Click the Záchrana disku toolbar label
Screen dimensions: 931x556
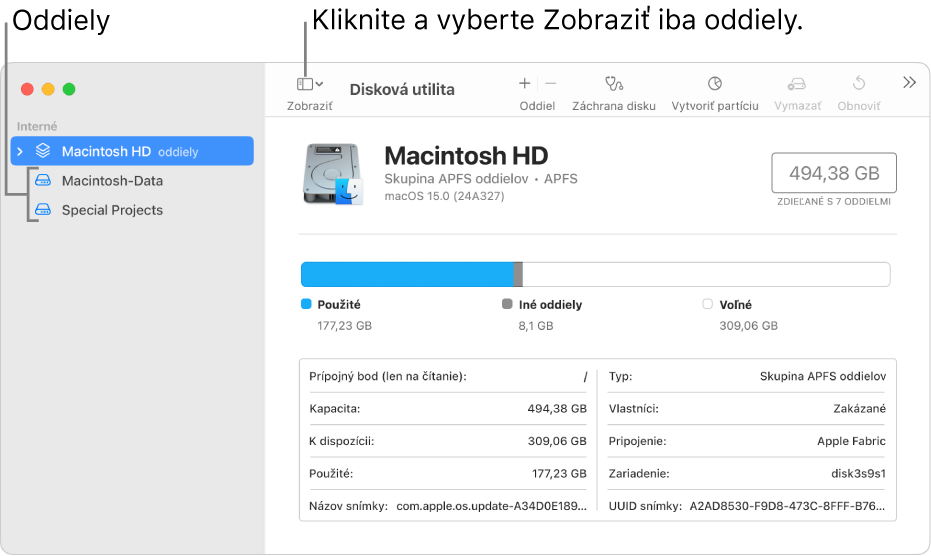[x=614, y=106]
